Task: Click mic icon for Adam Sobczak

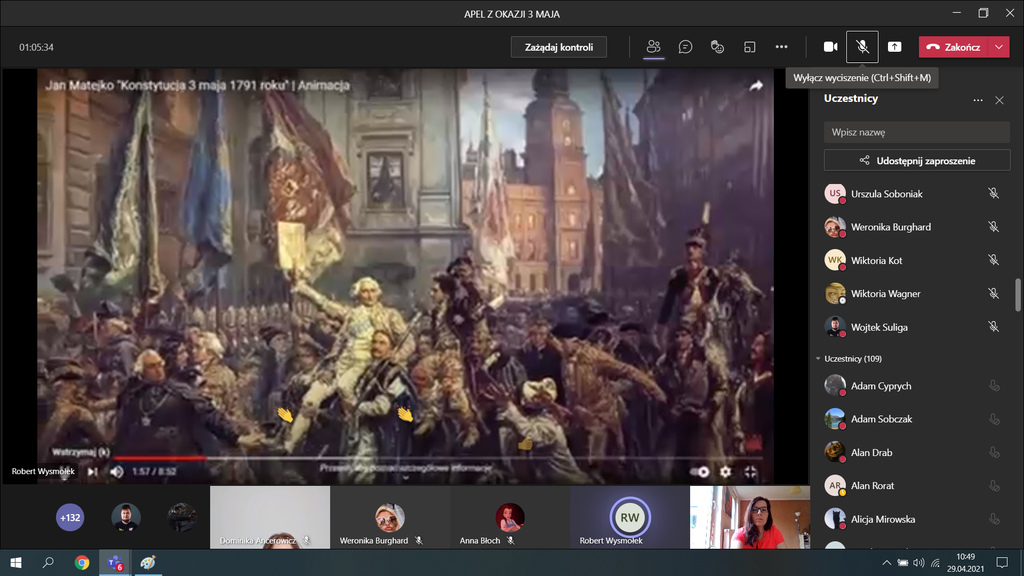Action: coord(994,419)
